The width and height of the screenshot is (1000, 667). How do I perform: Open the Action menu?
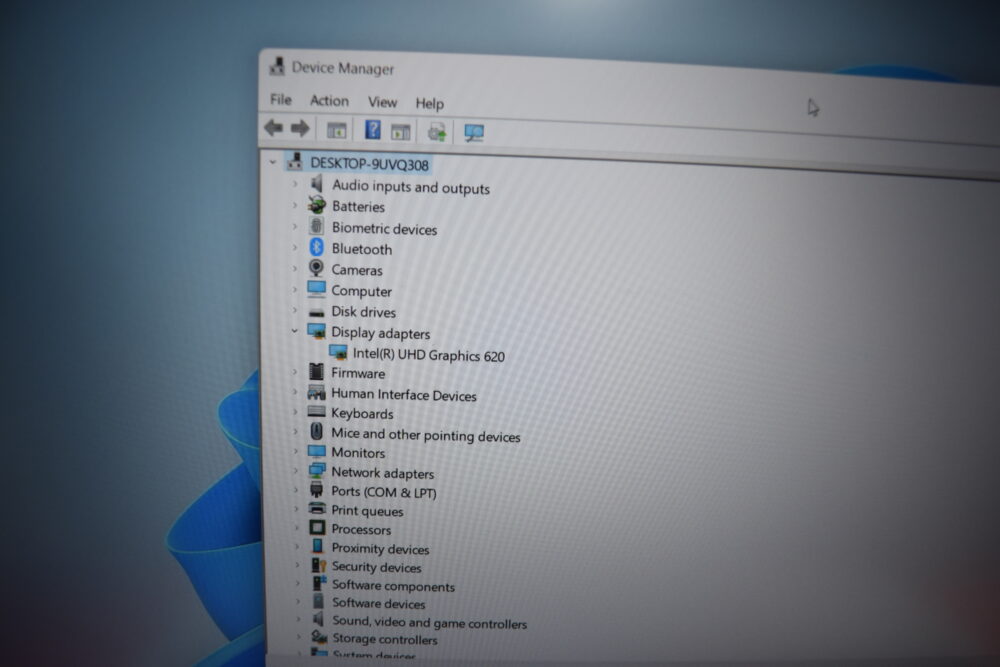tap(329, 101)
